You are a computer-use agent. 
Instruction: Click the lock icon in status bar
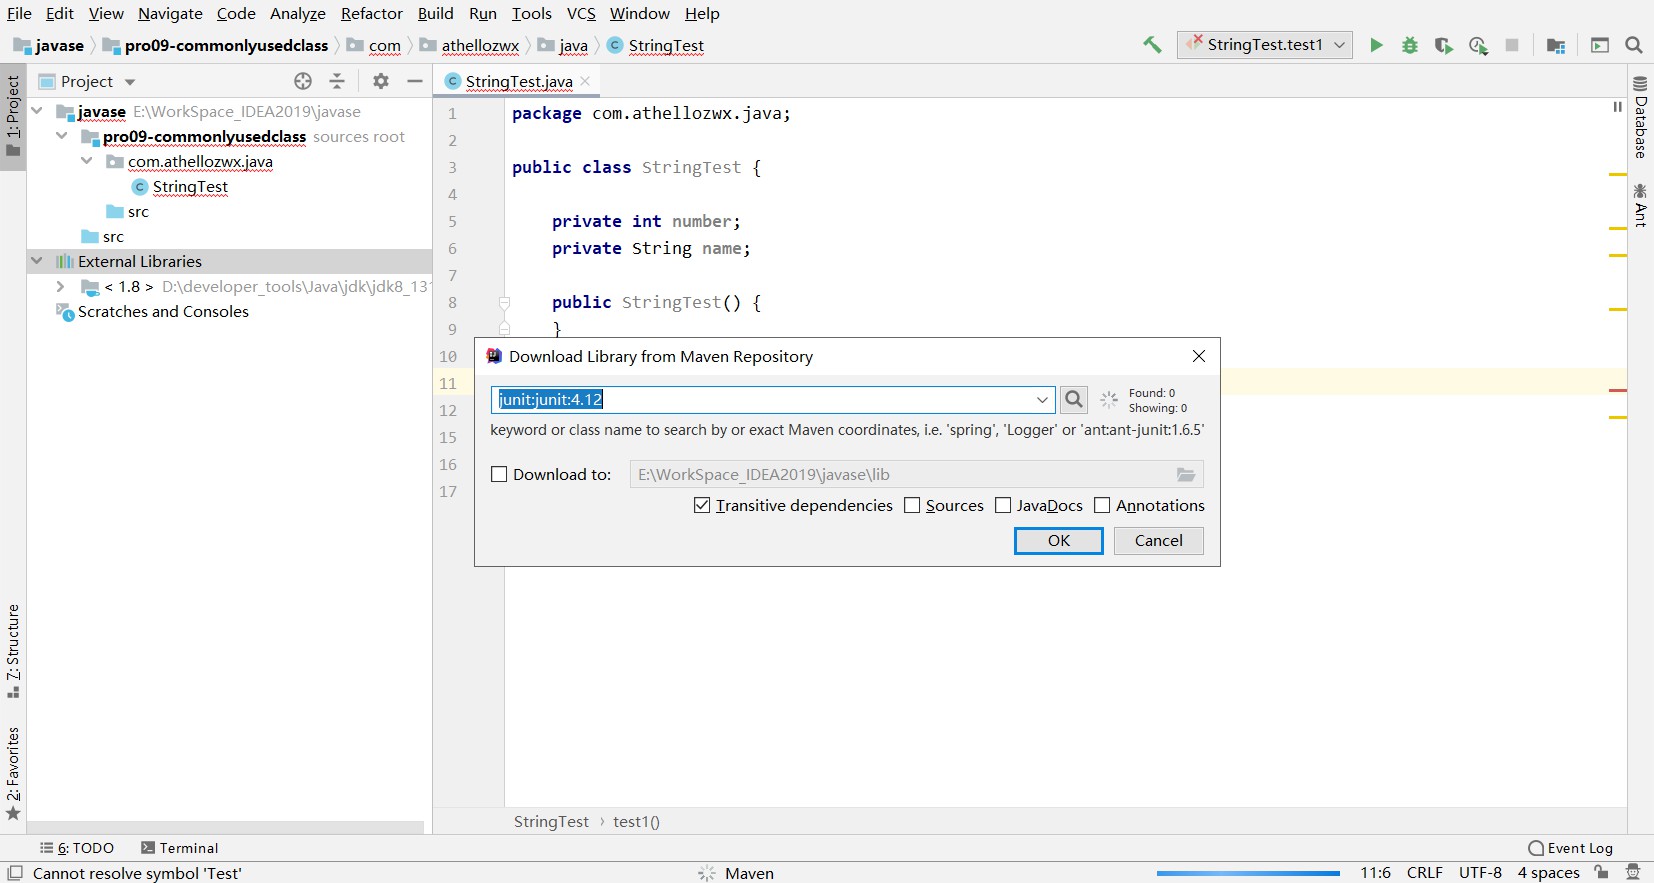(x=1602, y=872)
